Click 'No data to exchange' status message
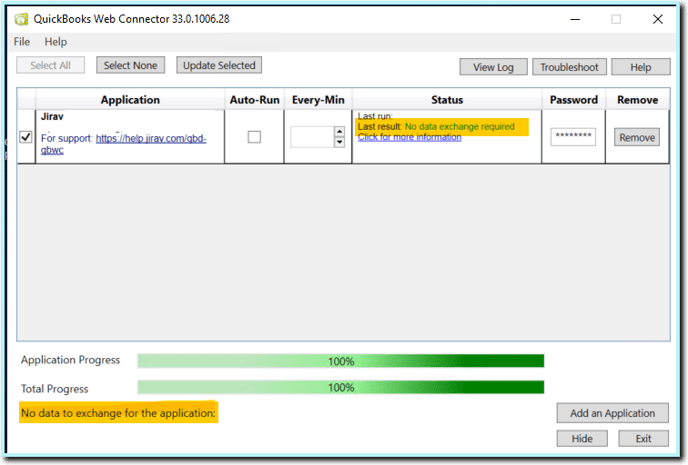688x465 pixels. pos(118,413)
